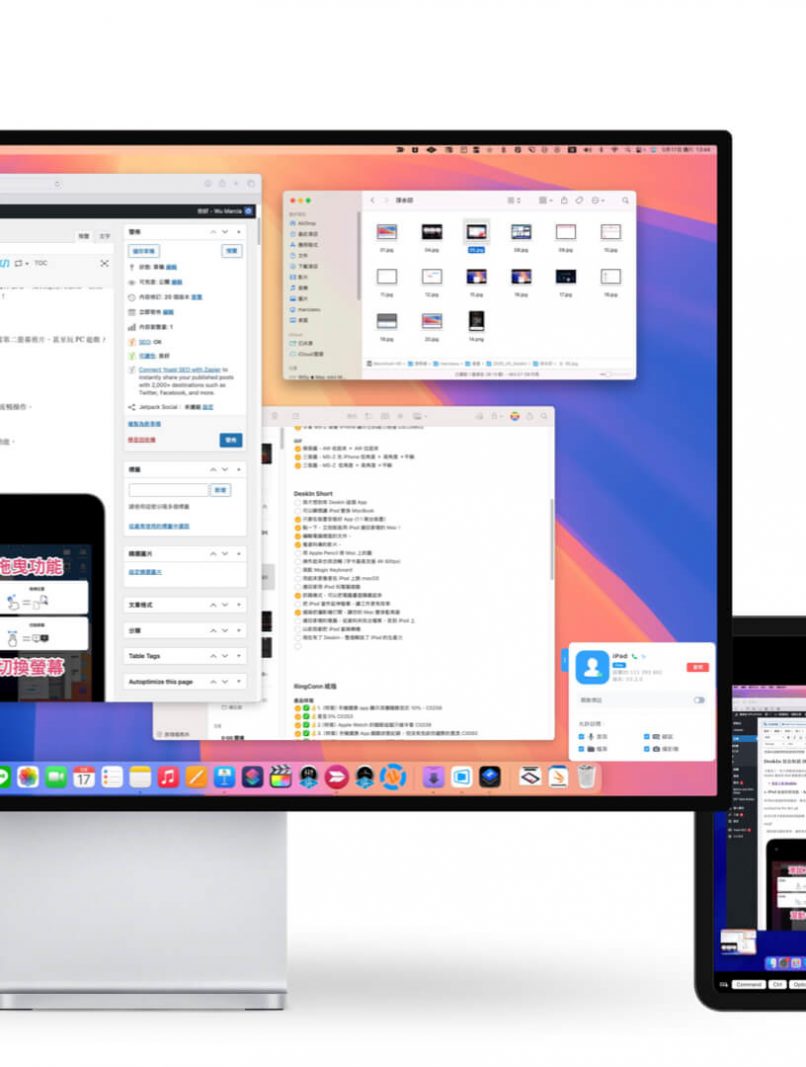The height and width of the screenshot is (1067, 806).
Task: Open the Trash in the Dock
Action: point(587,777)
